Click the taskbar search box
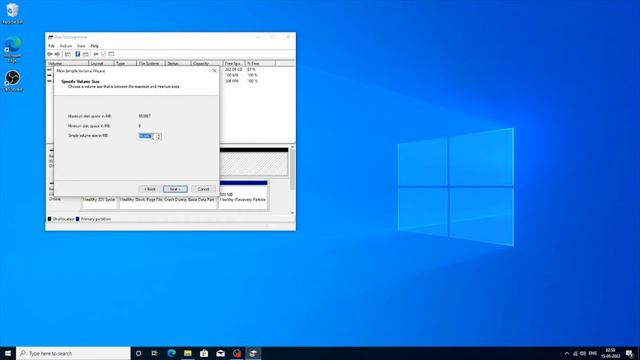640x360 pixels. [73, 353]
